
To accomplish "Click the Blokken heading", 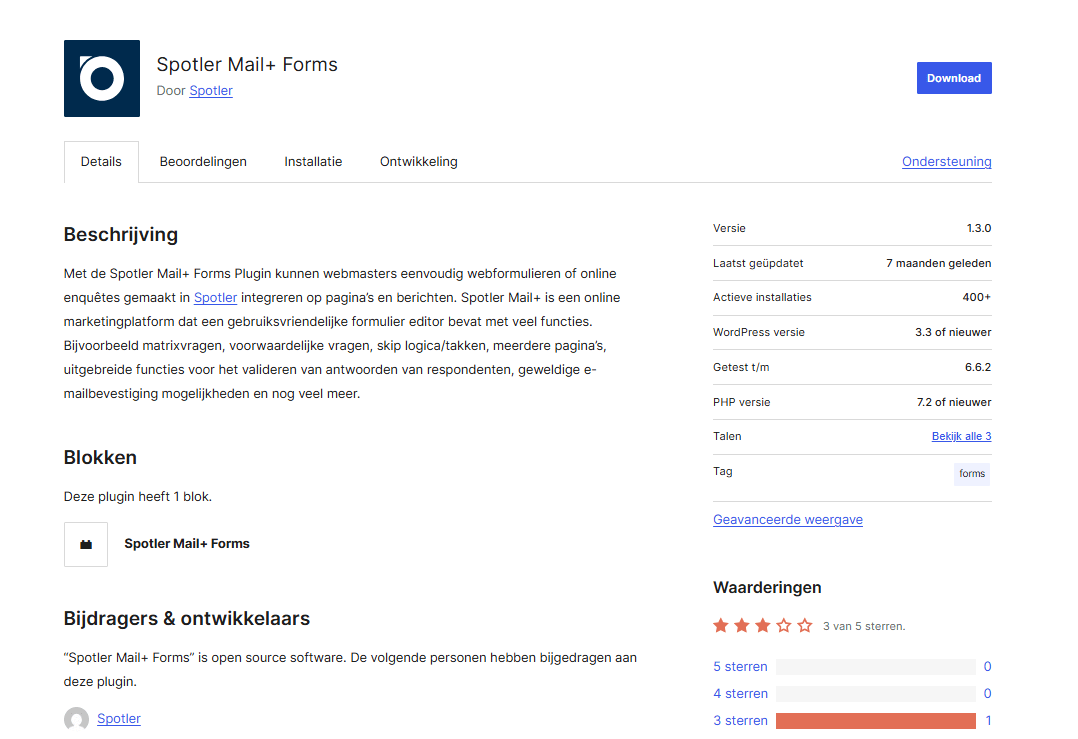I will pyautogui.click(x=100, y=457).
